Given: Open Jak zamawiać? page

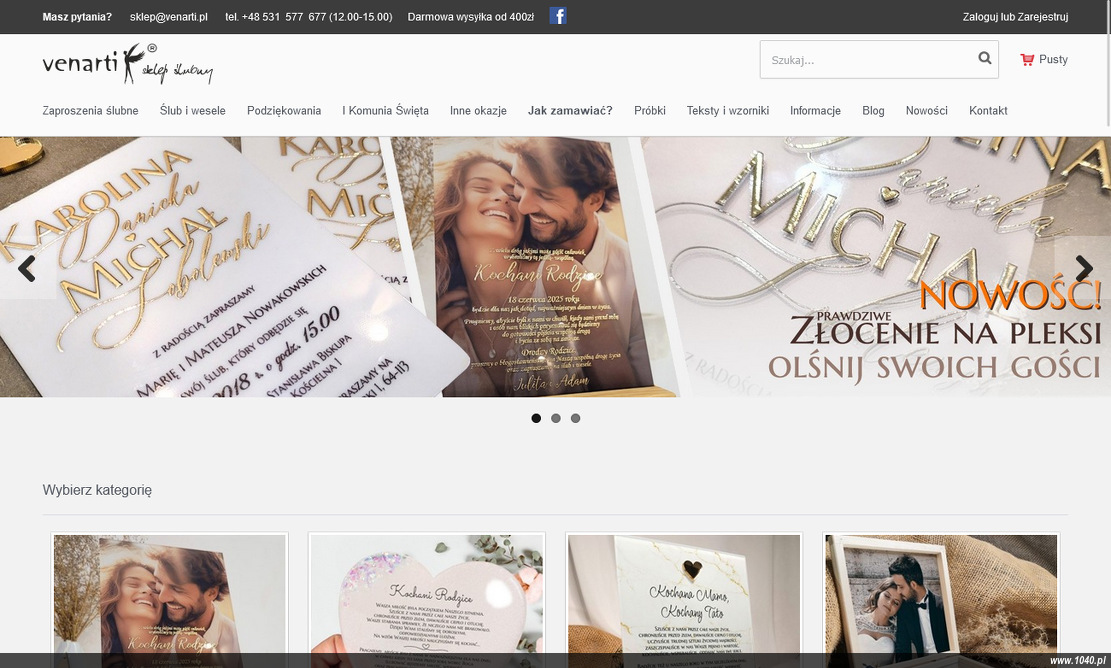Looking at the screenshot, I should pyautogui.click(x=570, y=111).
